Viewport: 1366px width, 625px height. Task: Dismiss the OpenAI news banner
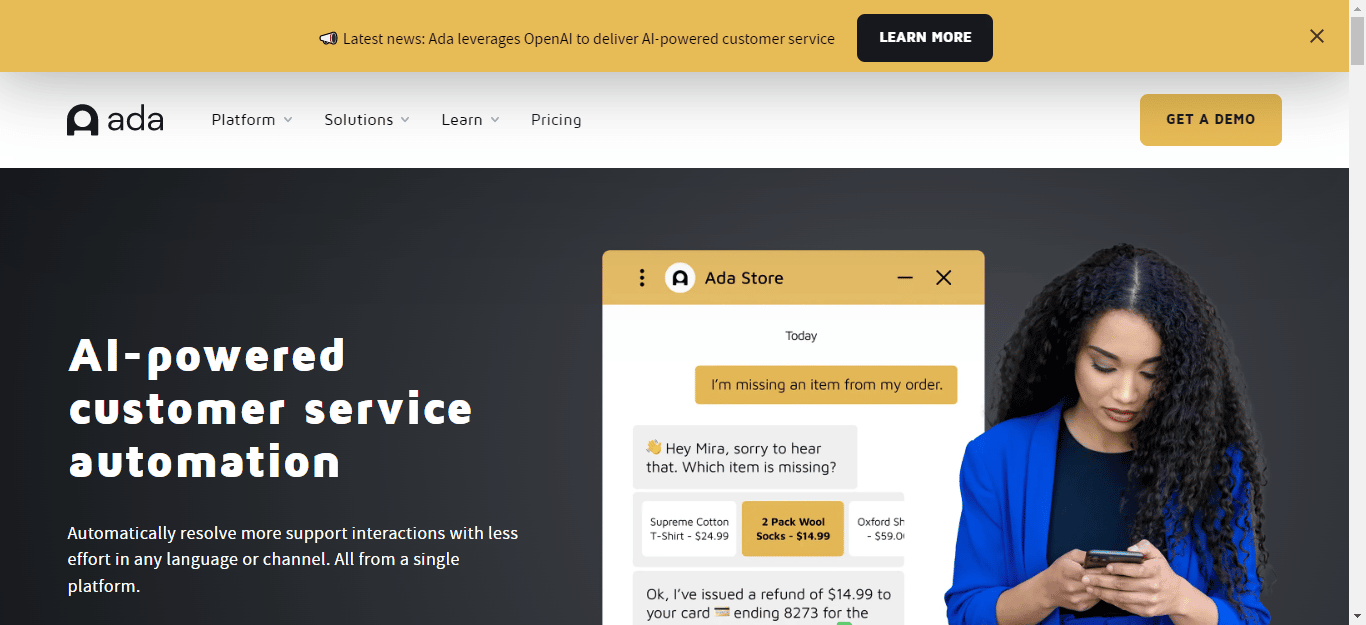point(1317,36)
